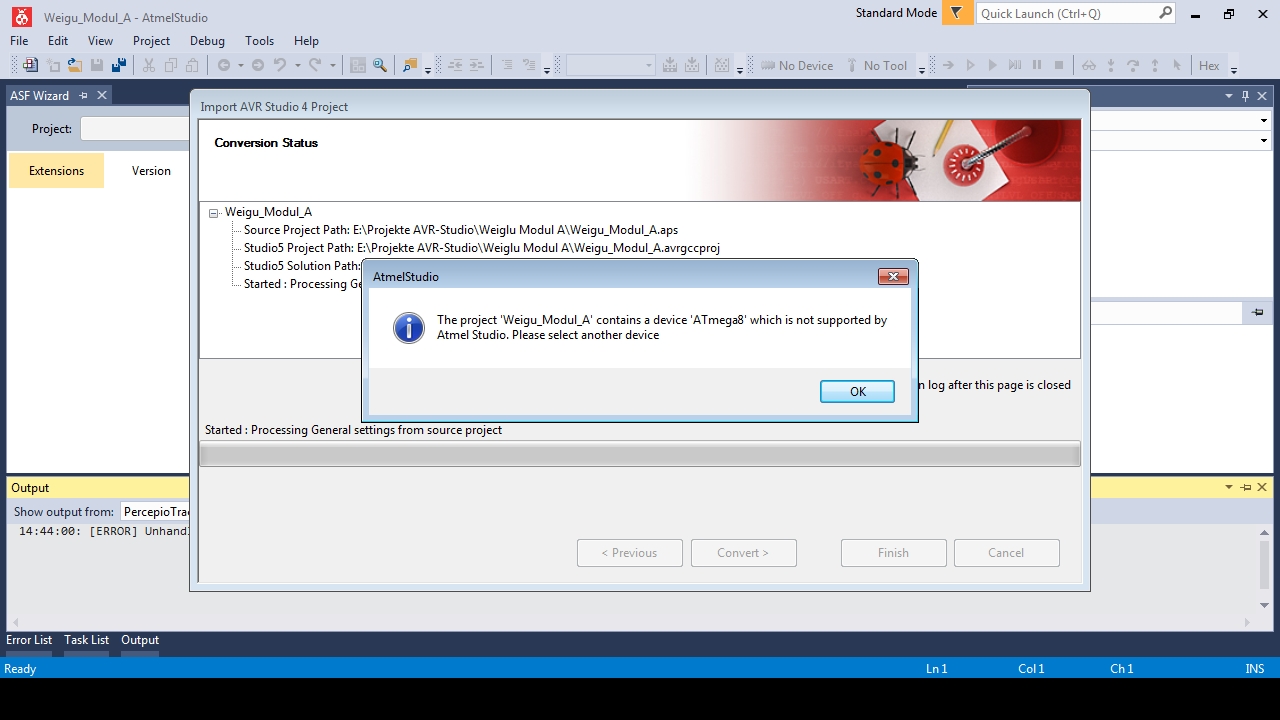
Task: Click the Step Out up-arrow icon
Action: click(1155, 65)
